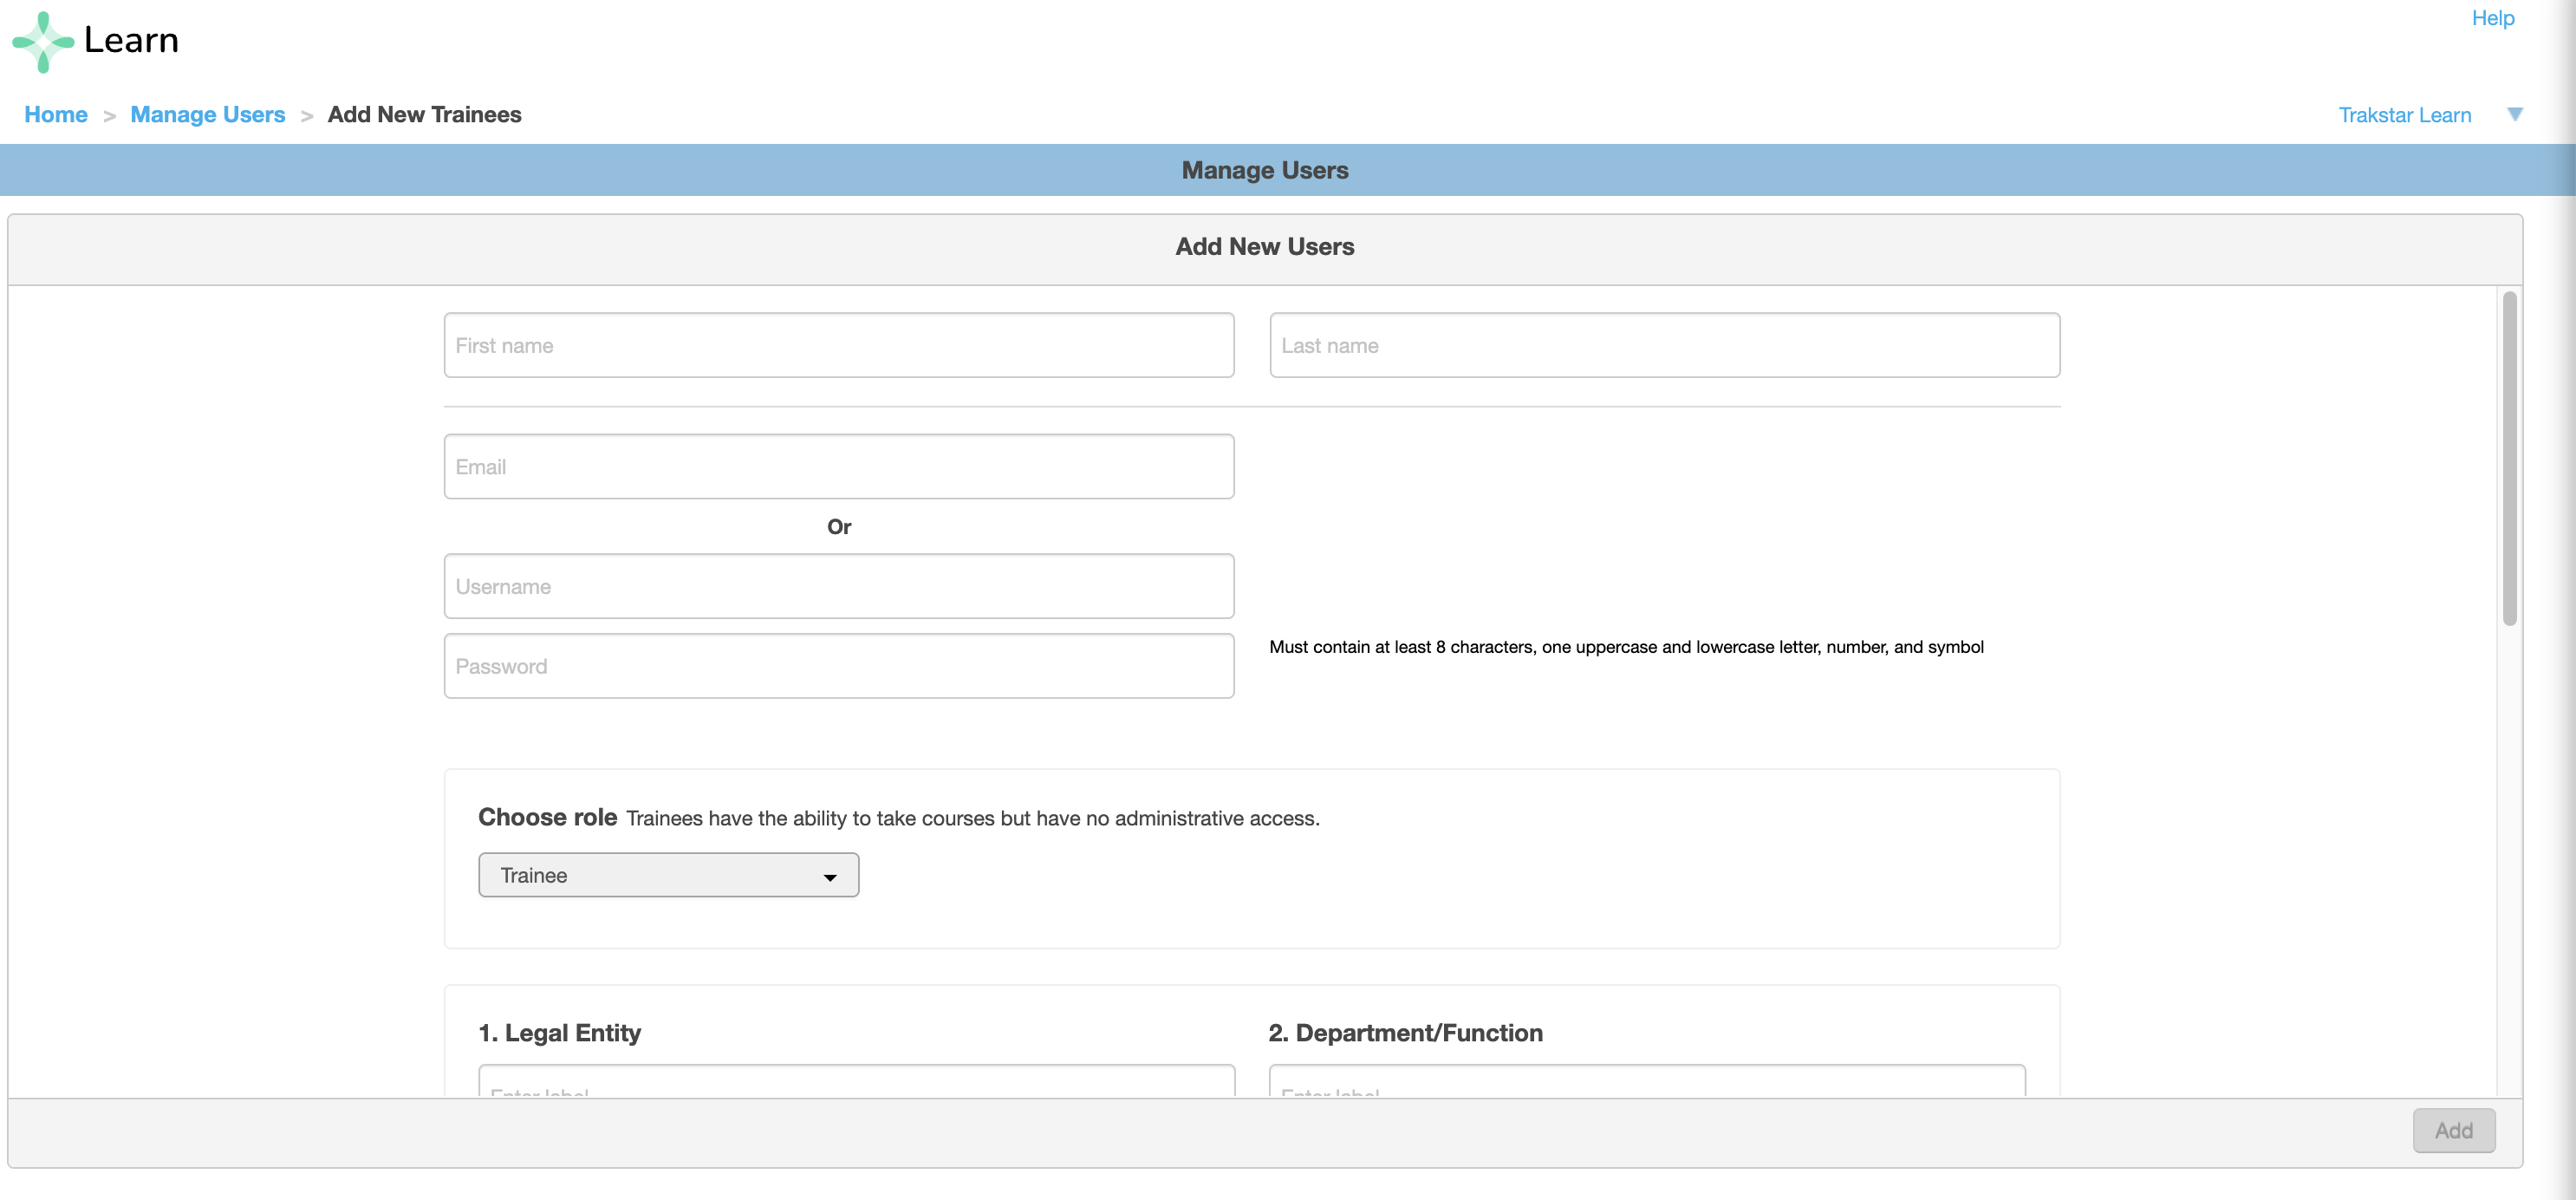Go to the Home breadcrumb
This screenshot has width=2576, height=1200.
pyautogui.click(x=56, y=115)
